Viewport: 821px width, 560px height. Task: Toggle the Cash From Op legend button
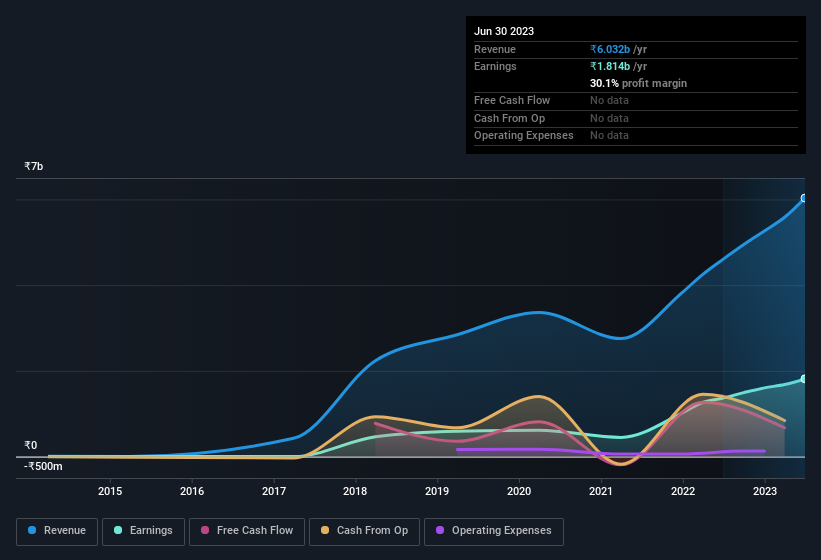(x=364, y=531)
